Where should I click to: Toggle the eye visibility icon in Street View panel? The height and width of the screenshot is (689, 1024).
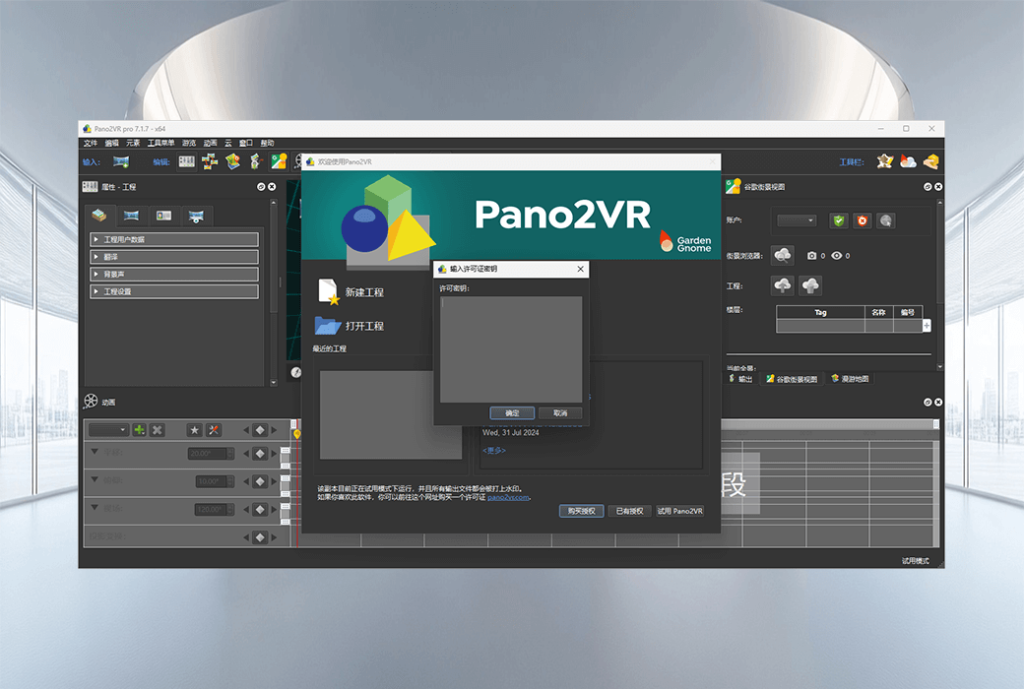point(837,256)
